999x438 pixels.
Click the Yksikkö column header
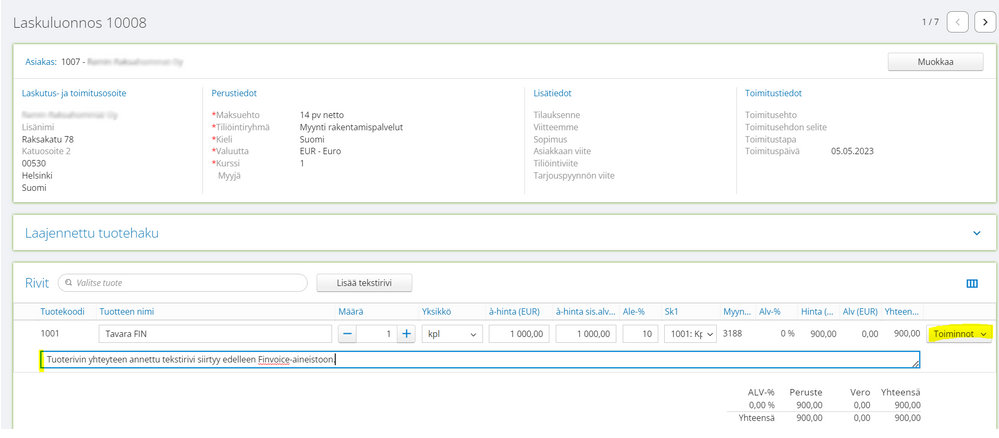[435, 312]
